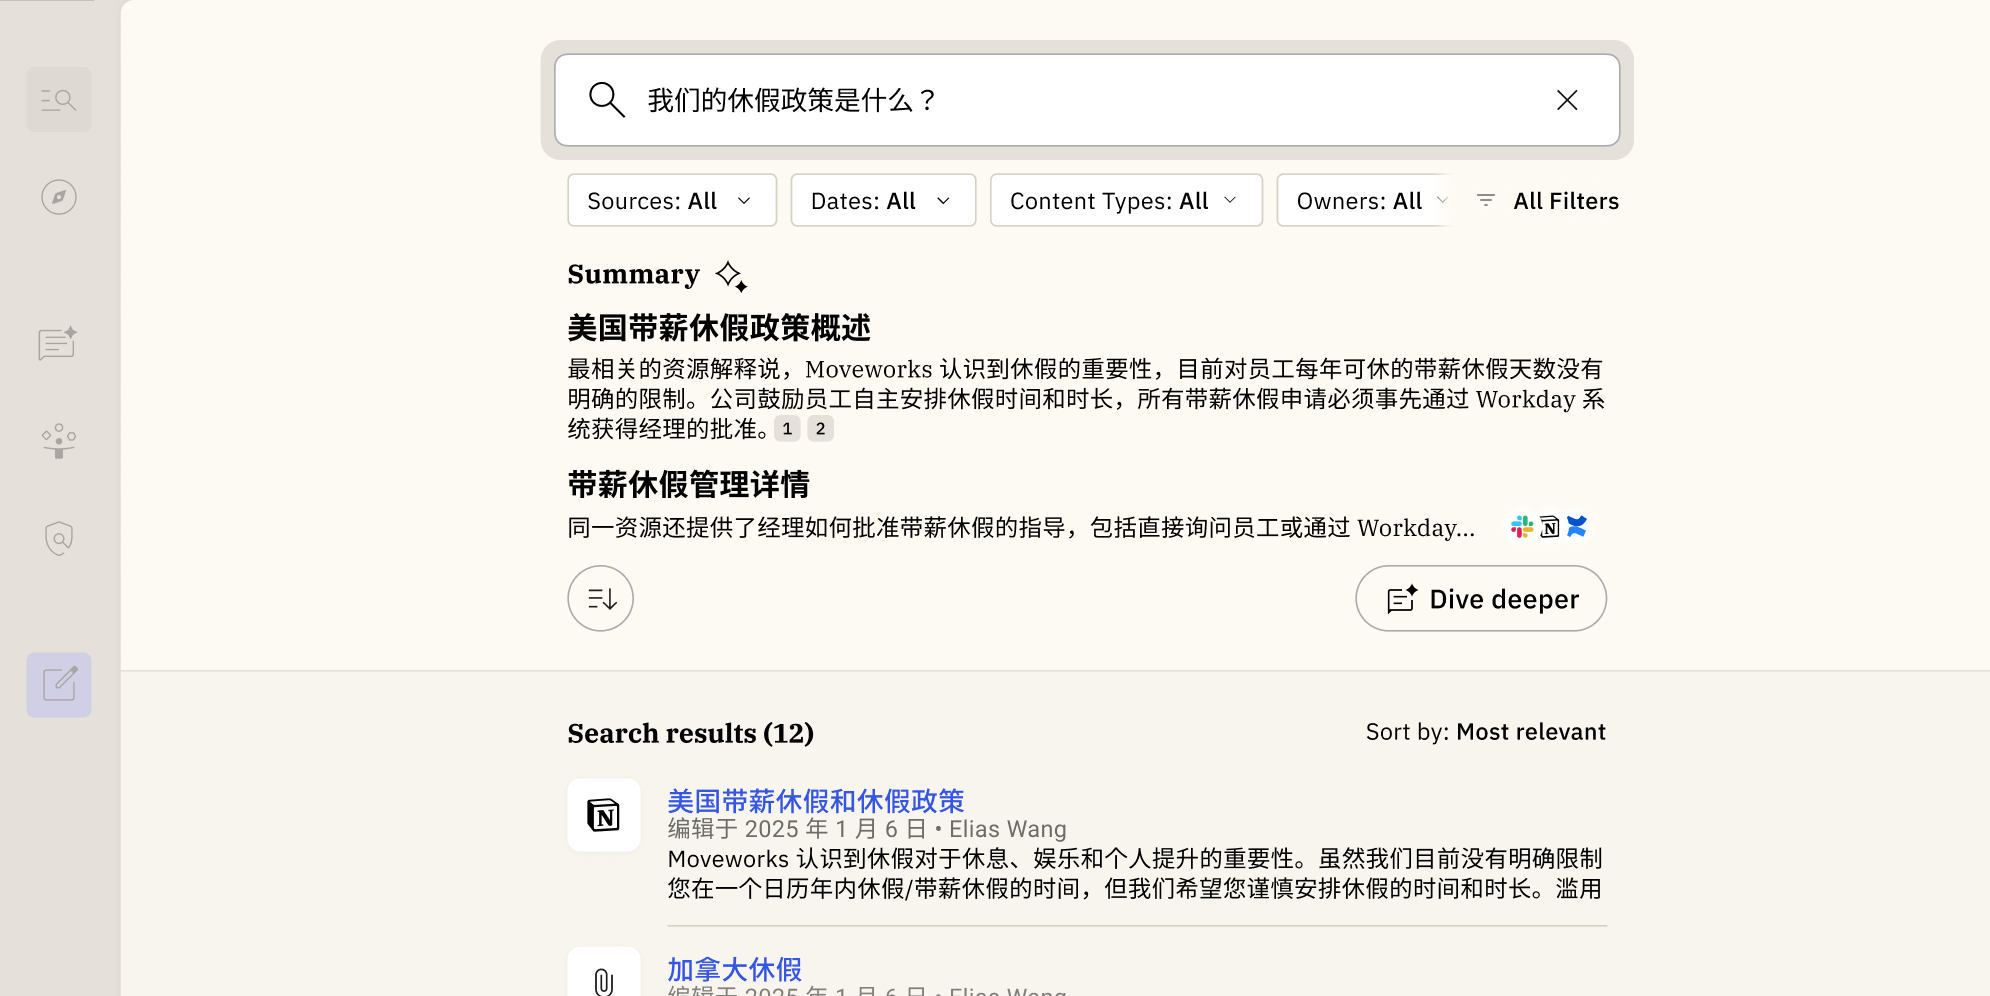Open the shield search sidebar icon
This screenshot has height=996, width=1990.
click(59, 538)
